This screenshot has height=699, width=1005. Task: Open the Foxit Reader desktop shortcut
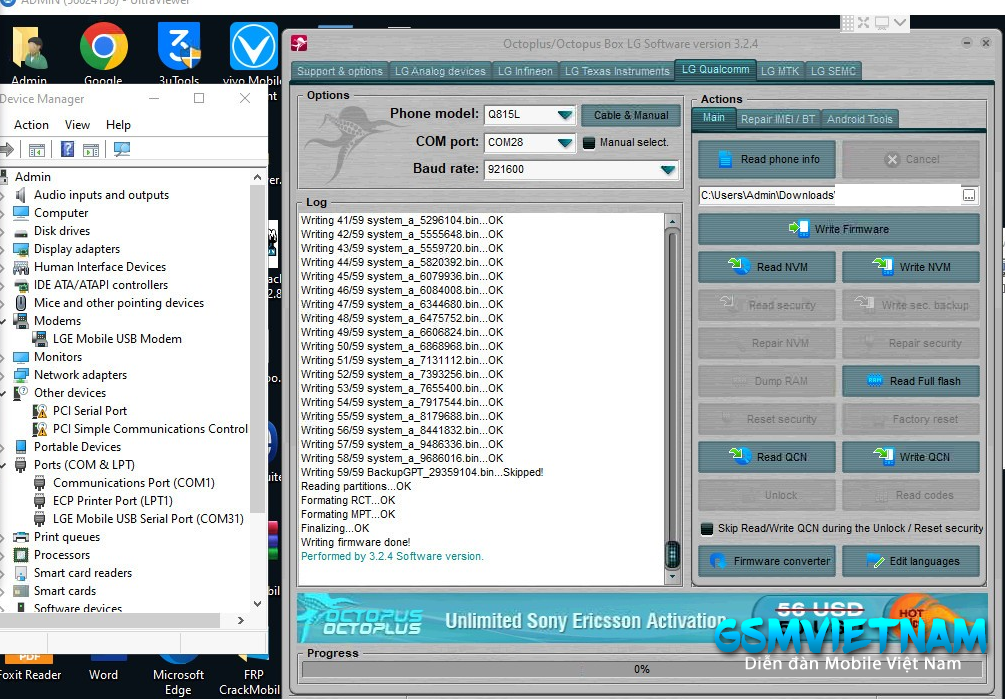tap(29, 668)
